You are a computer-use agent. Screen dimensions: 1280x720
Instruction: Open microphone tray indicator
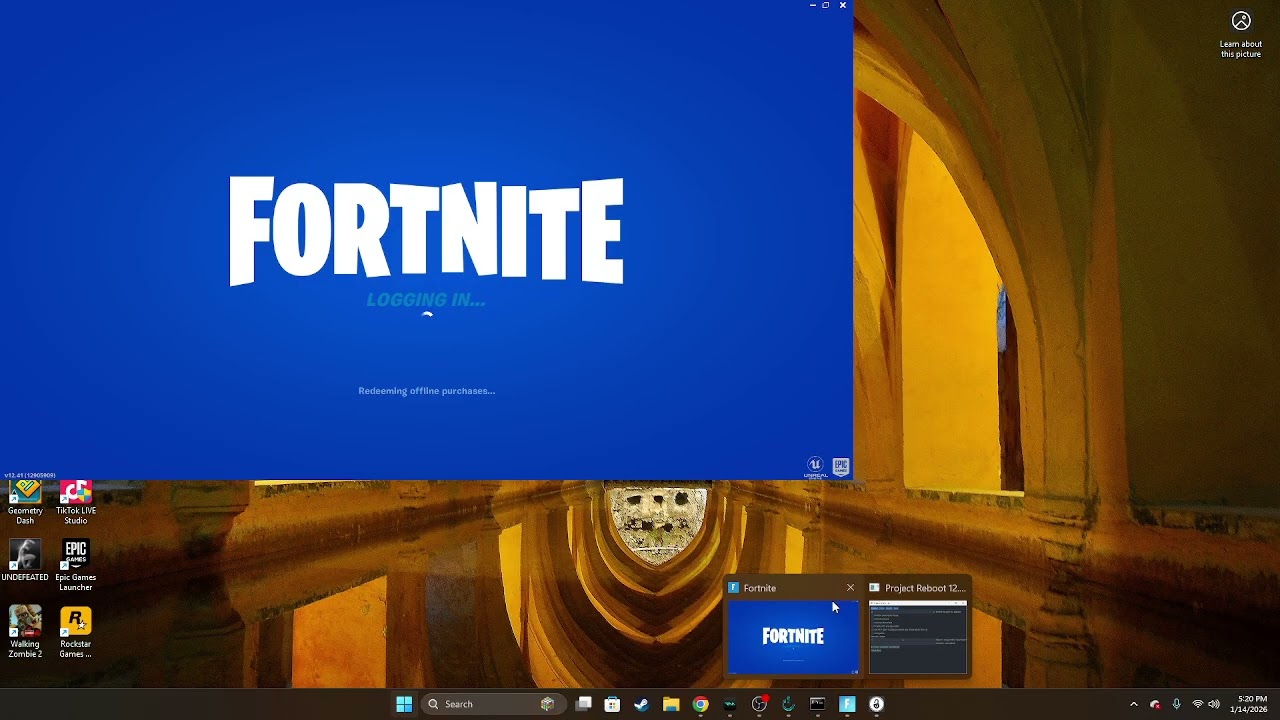click(1176, 704)
